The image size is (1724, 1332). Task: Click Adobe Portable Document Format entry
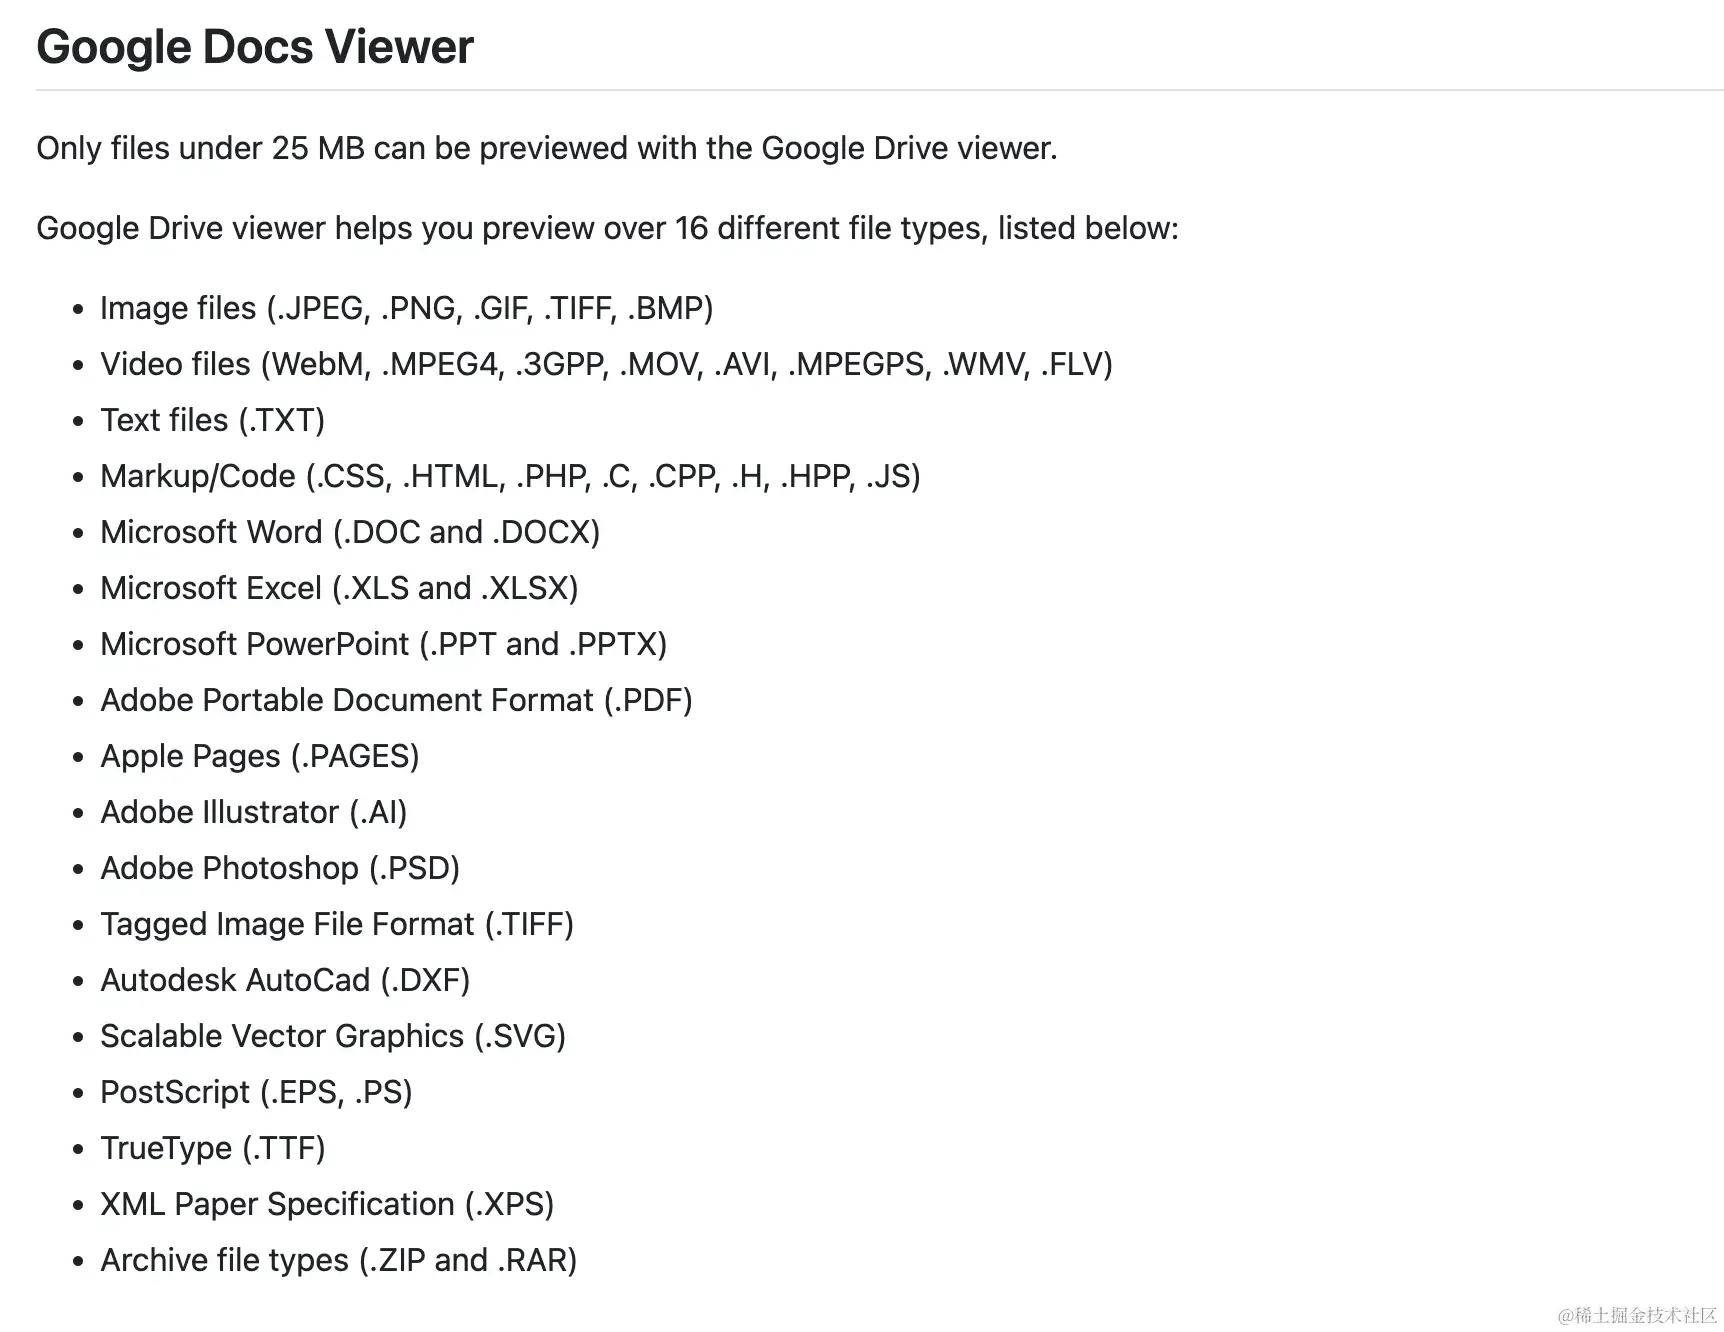click(x=397, y=700)
